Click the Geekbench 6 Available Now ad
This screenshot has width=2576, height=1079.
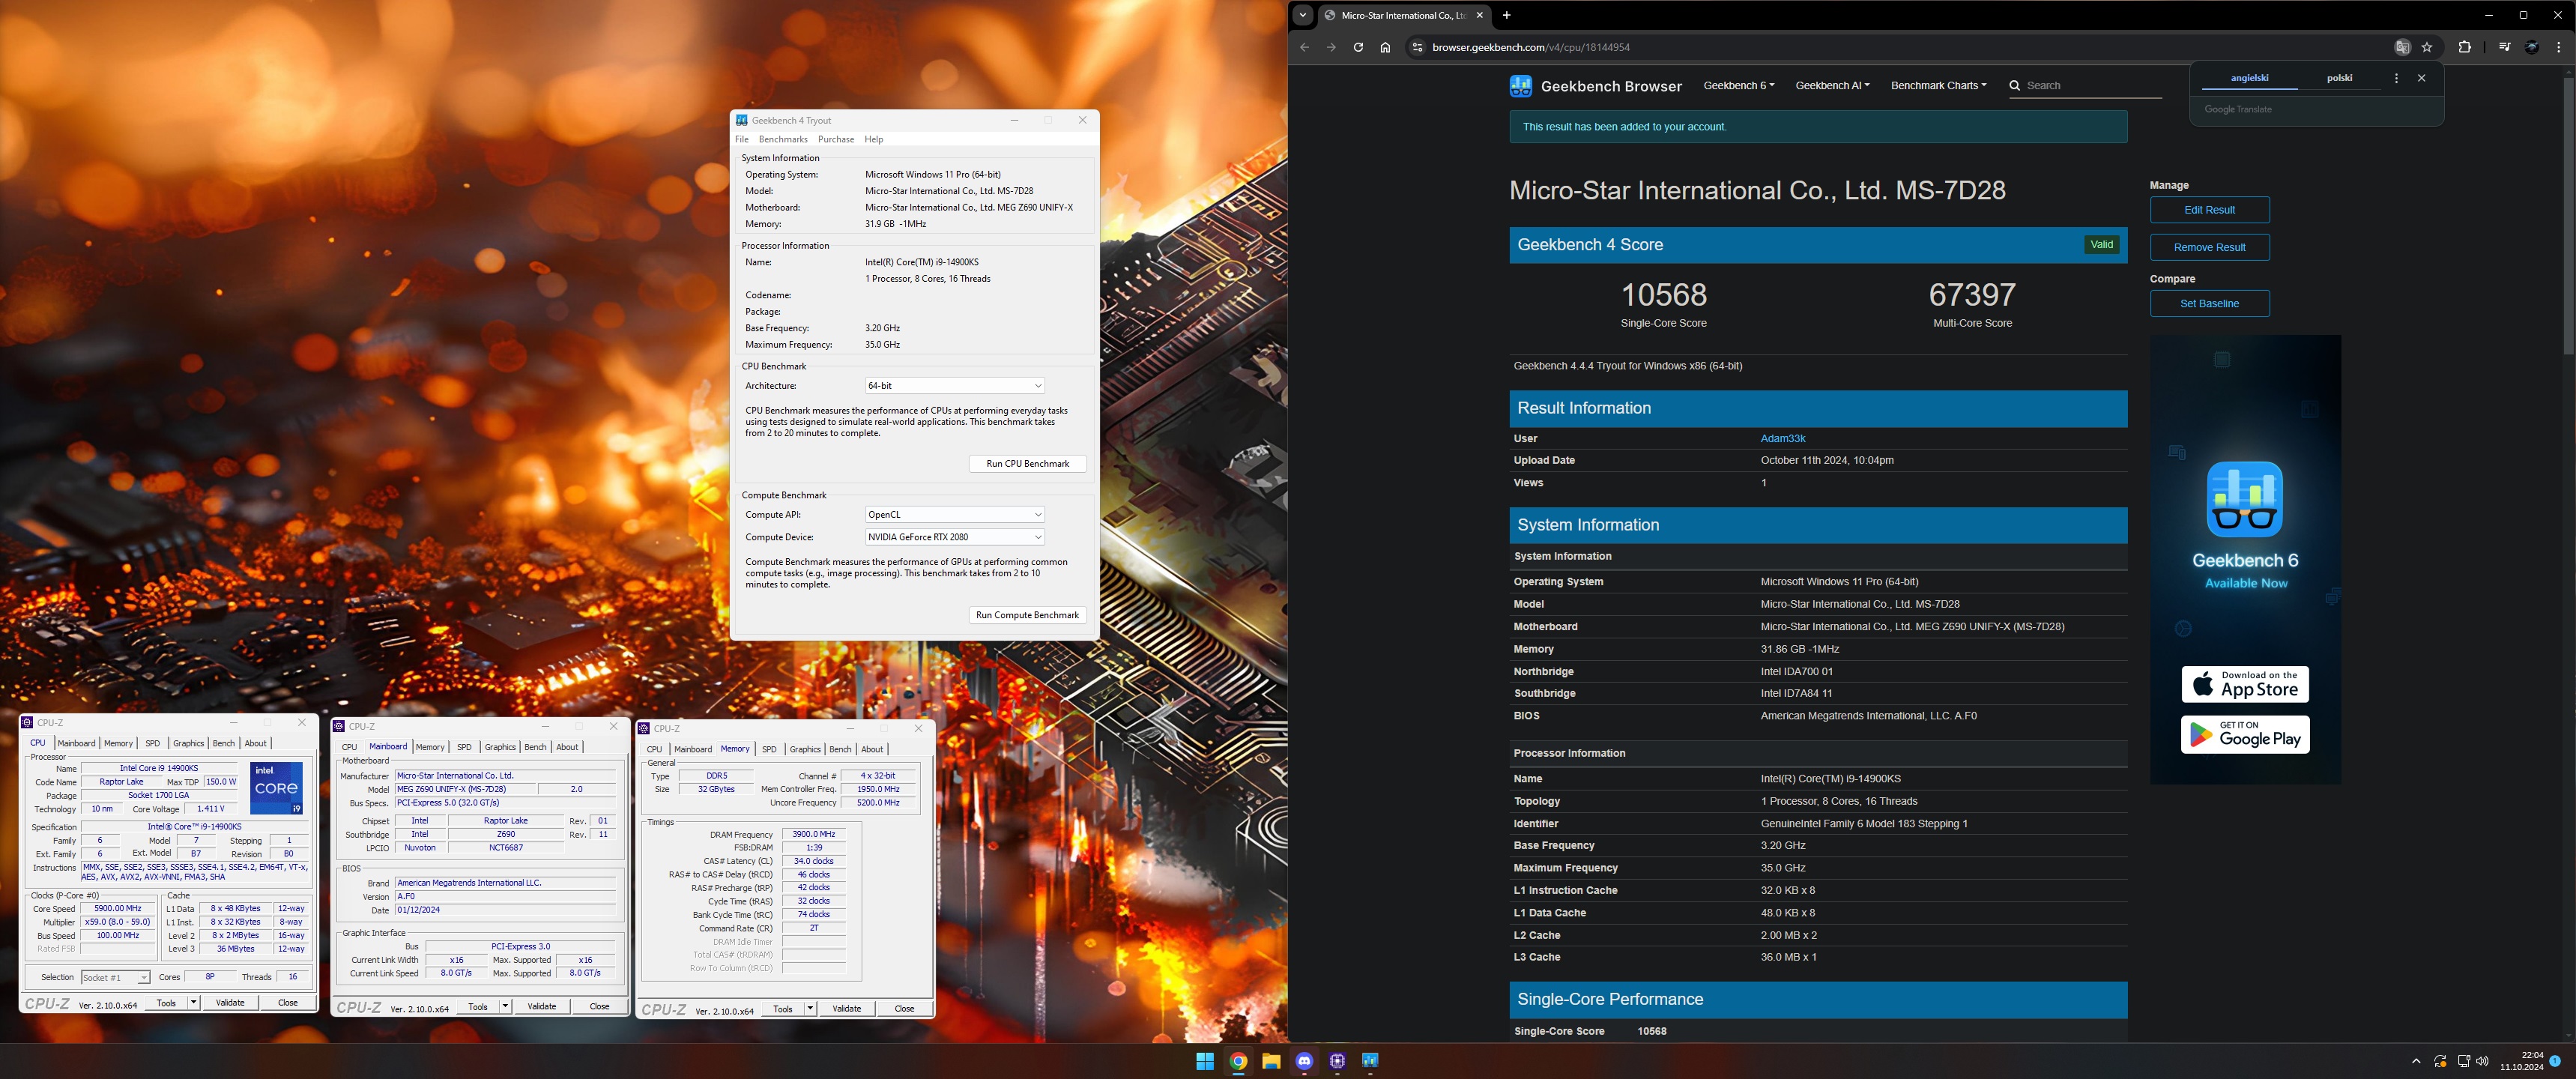click(2245, 560)
